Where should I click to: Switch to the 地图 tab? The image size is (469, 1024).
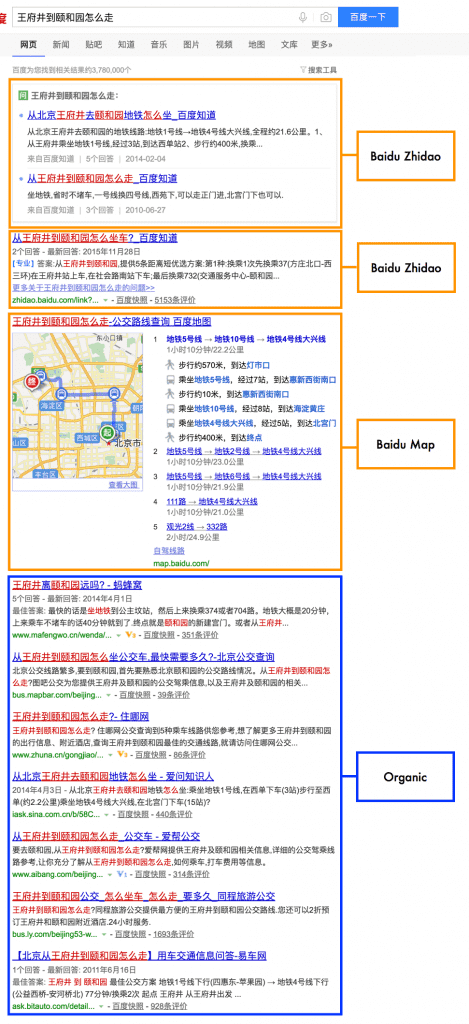pos(257,45)
